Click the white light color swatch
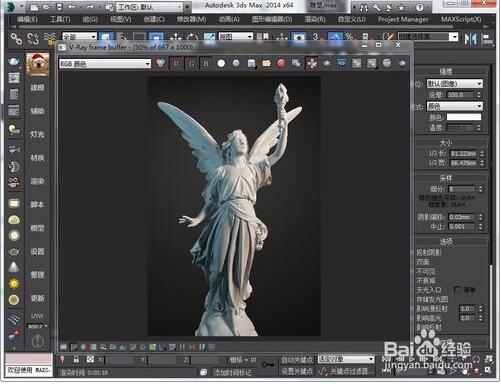 click(x=464, y=117)
